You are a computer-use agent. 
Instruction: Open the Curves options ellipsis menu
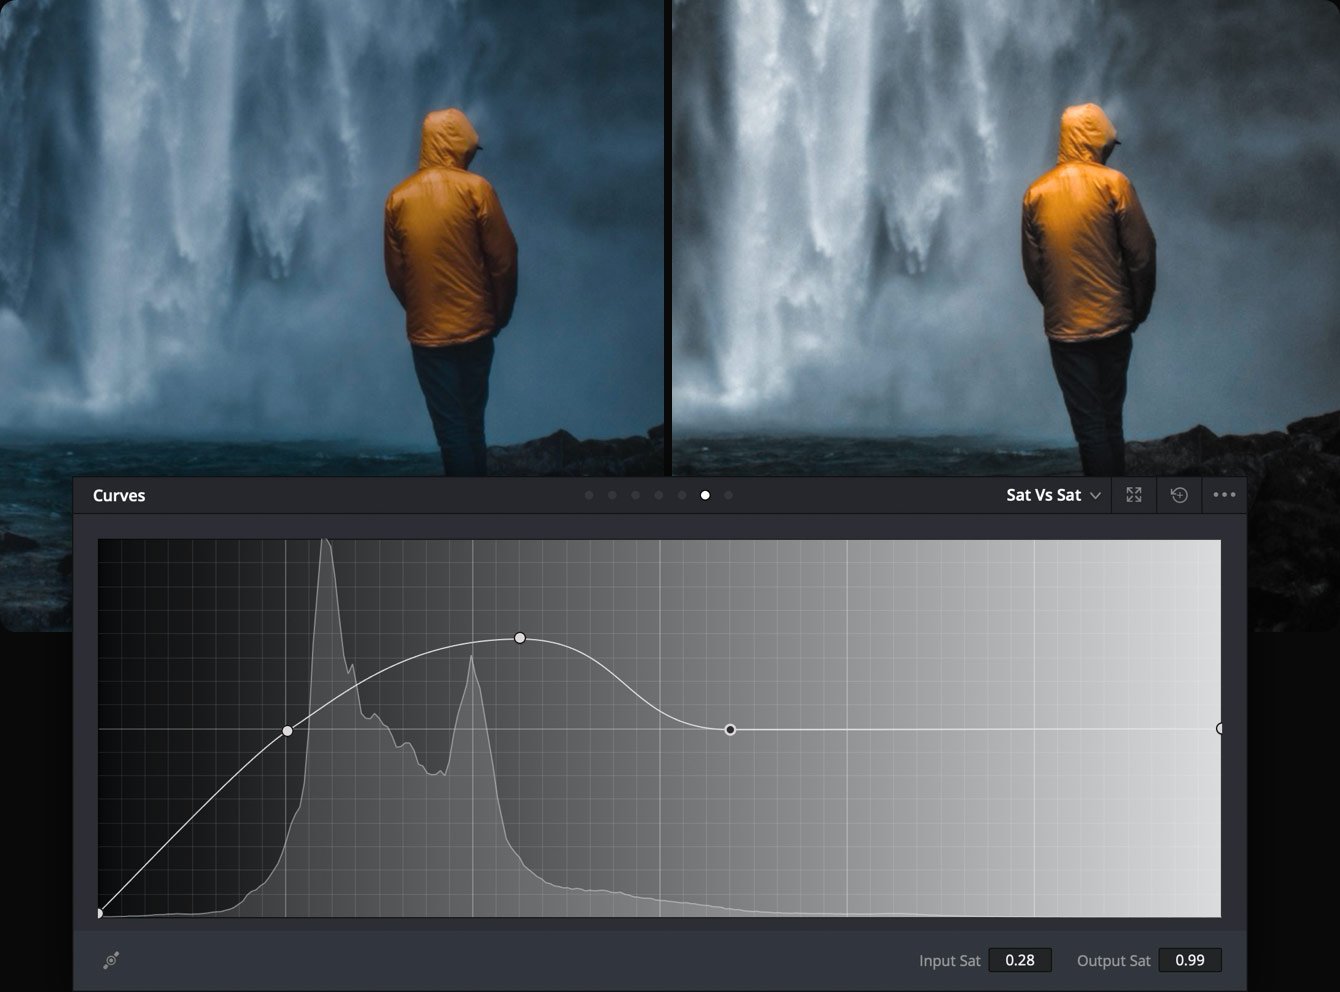coord(1224,495)
